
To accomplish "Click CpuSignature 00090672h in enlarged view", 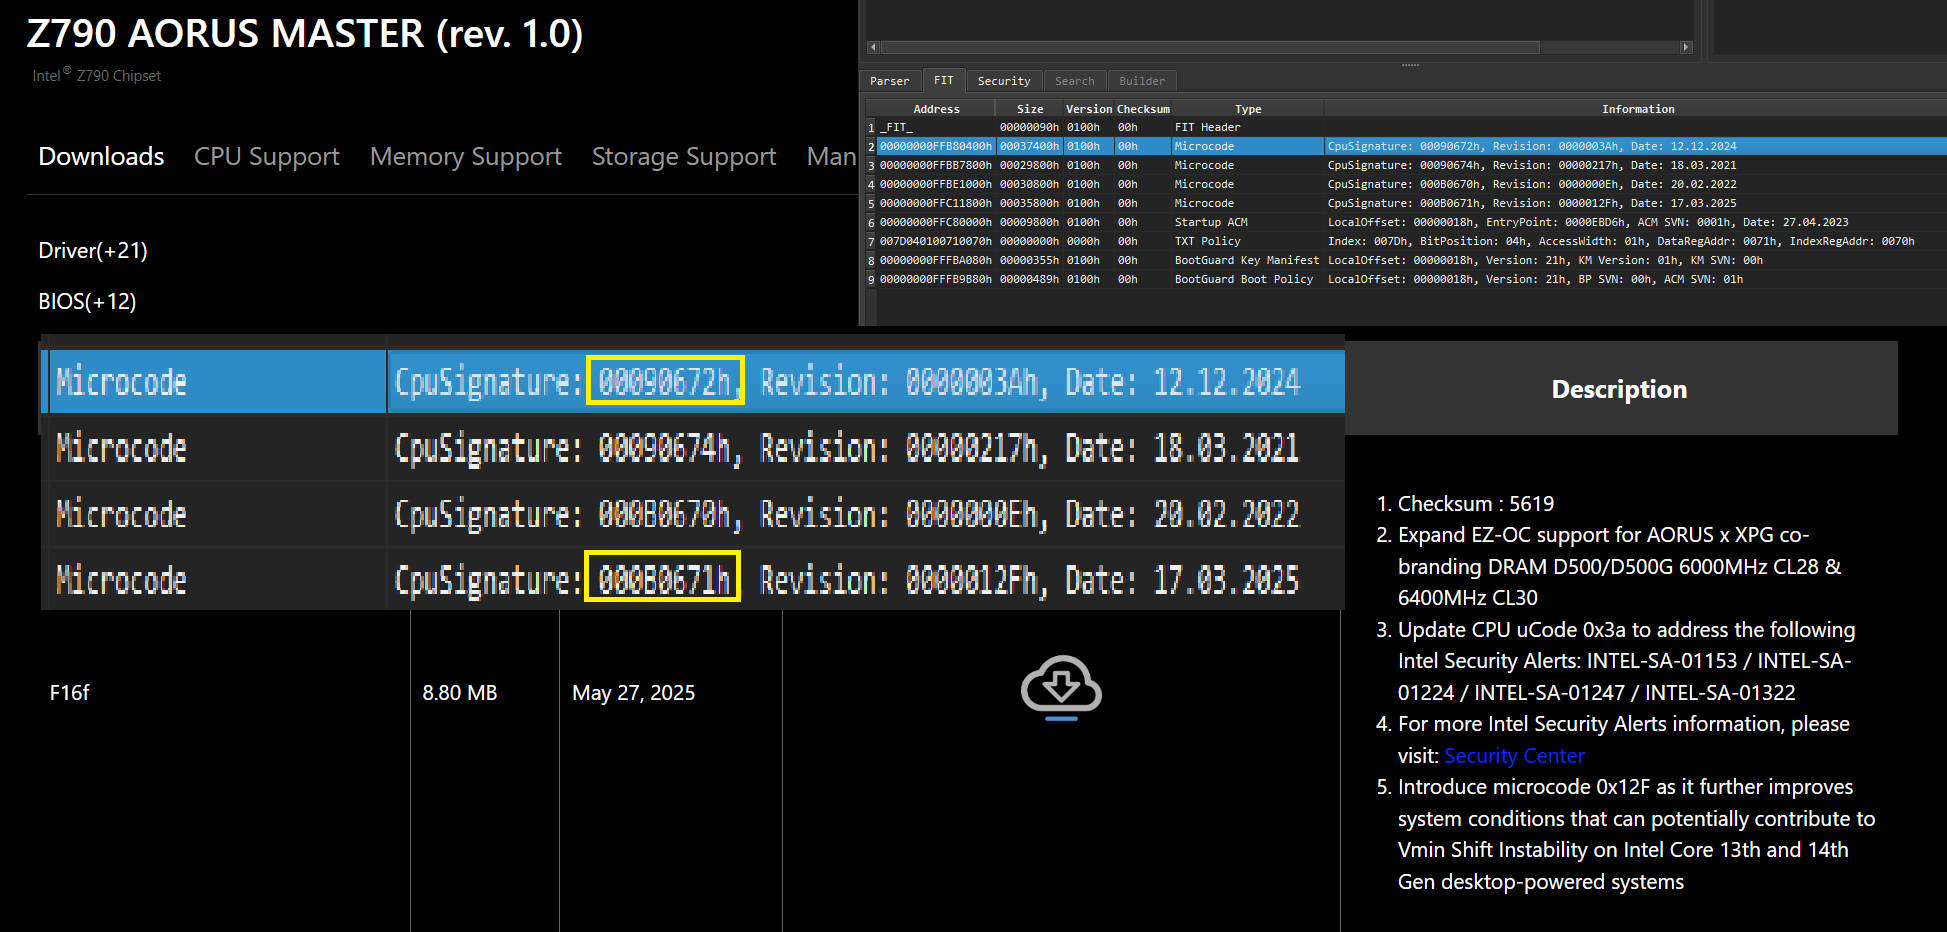I will (x=664, y=381).
